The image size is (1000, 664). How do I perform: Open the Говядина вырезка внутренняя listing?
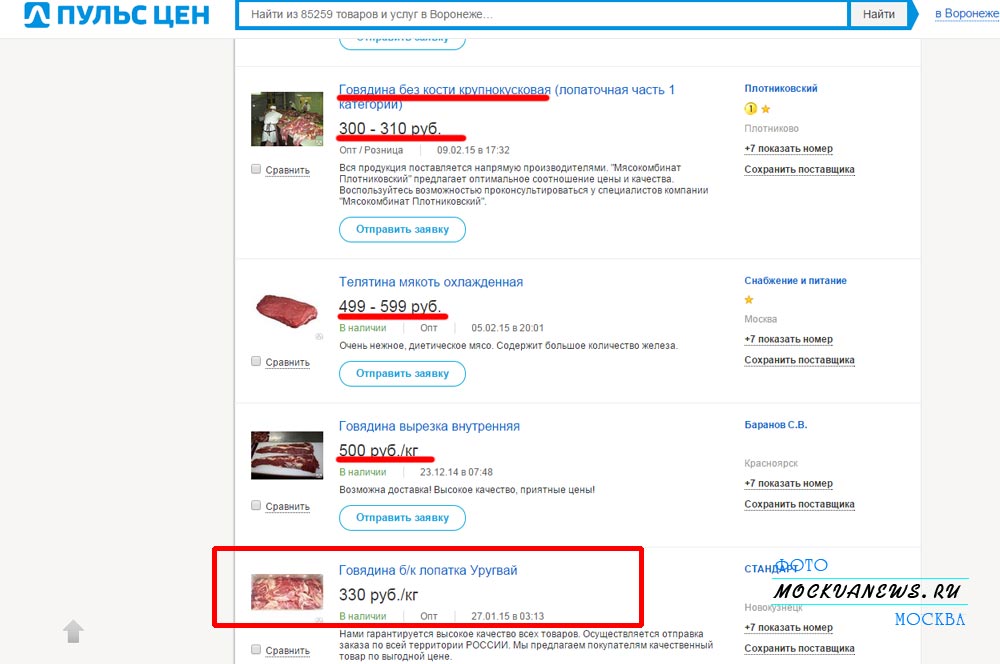429,426
